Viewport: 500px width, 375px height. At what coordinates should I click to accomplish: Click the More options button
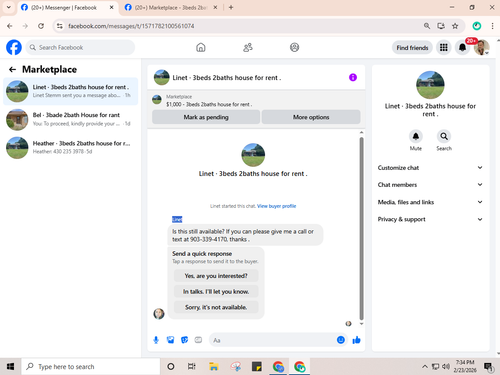[x=311, y=117]
